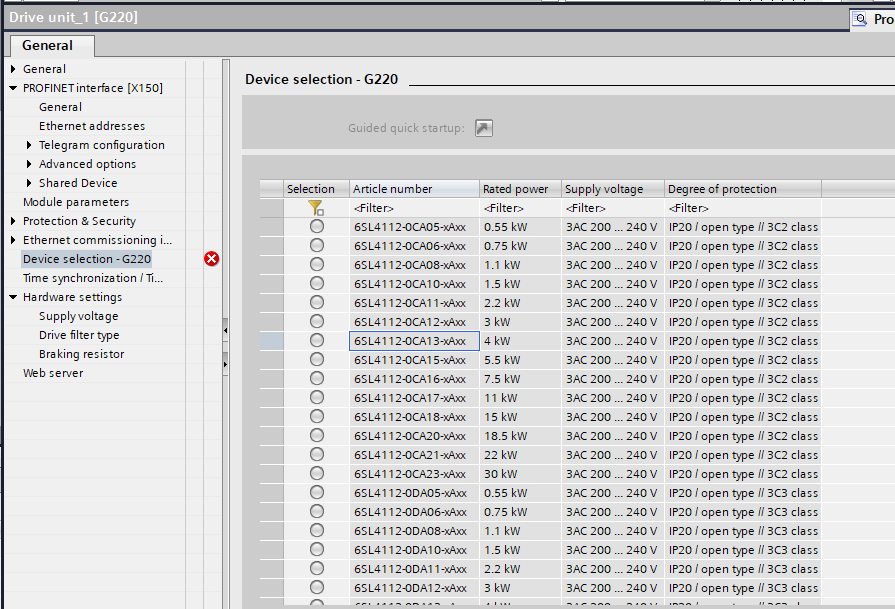Select radio button for 6SL4112-0DA05-xAxx drive
Image resolution: width=895 pixels, height=609 pixels.
[x=317, y=493]
